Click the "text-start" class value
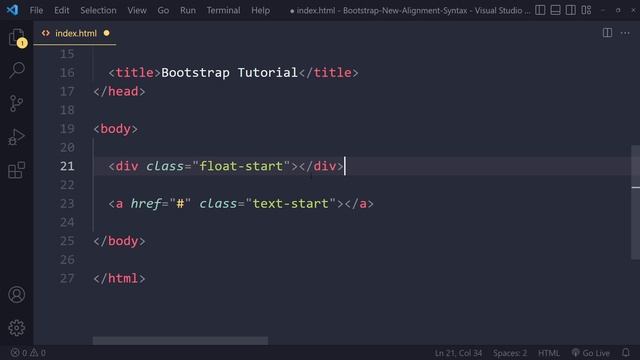 [291, 203]
